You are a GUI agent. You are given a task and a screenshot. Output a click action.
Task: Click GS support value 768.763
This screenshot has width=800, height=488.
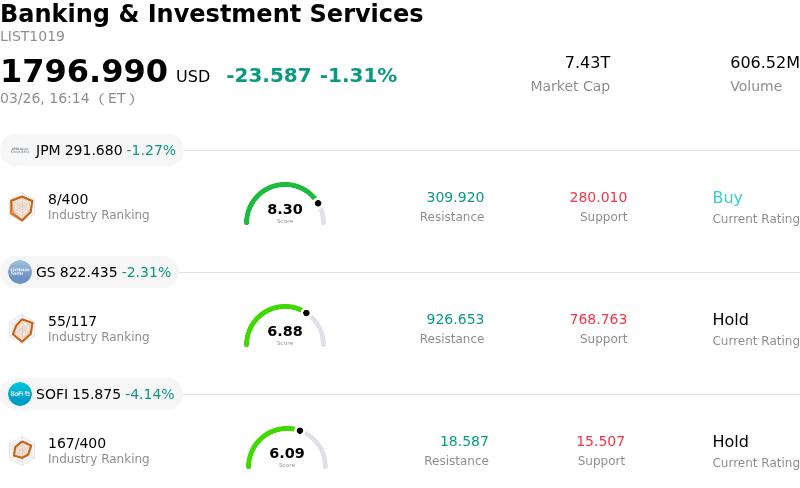(598, 320)
